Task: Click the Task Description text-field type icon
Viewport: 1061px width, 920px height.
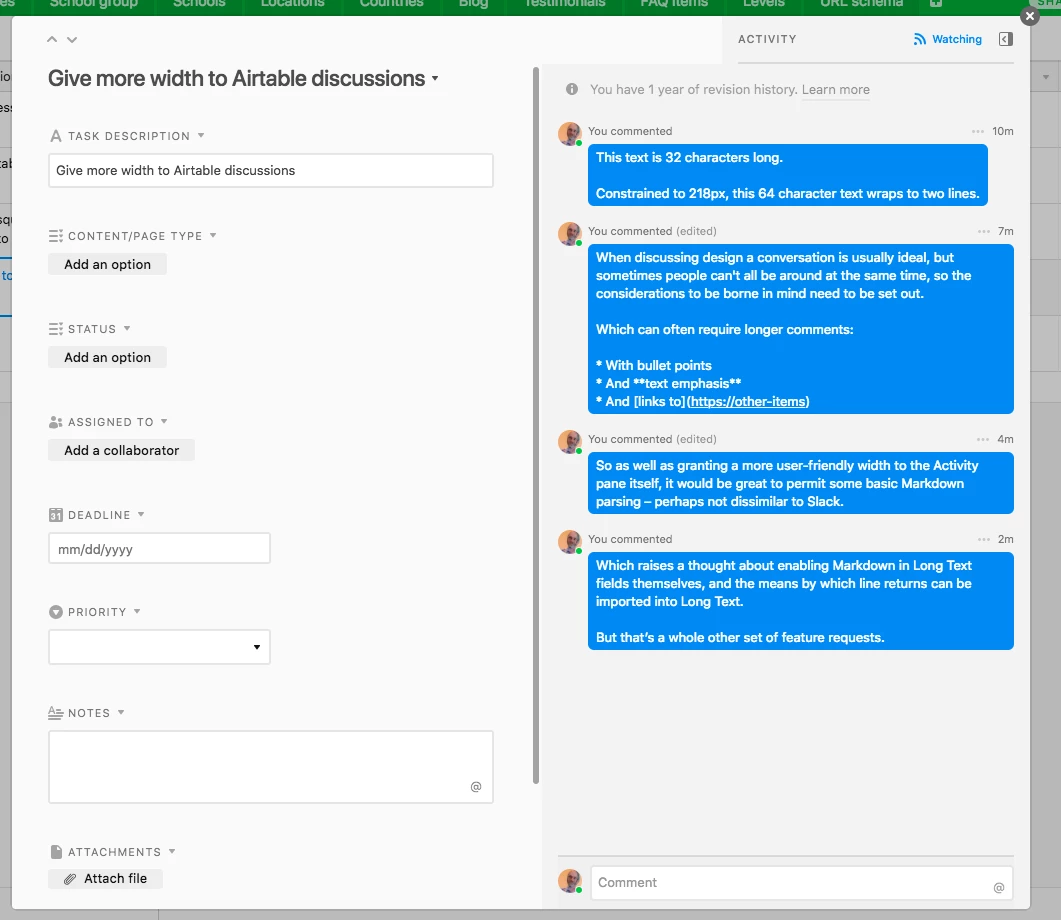Action: (x=56, y=136)
